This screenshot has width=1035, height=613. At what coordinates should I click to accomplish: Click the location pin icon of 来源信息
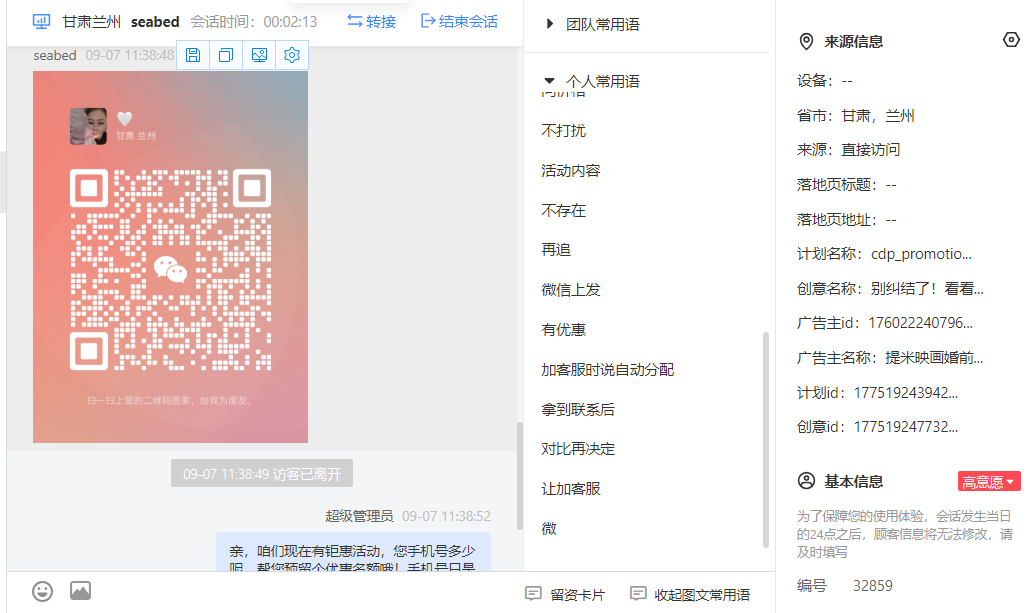(806, 42)
